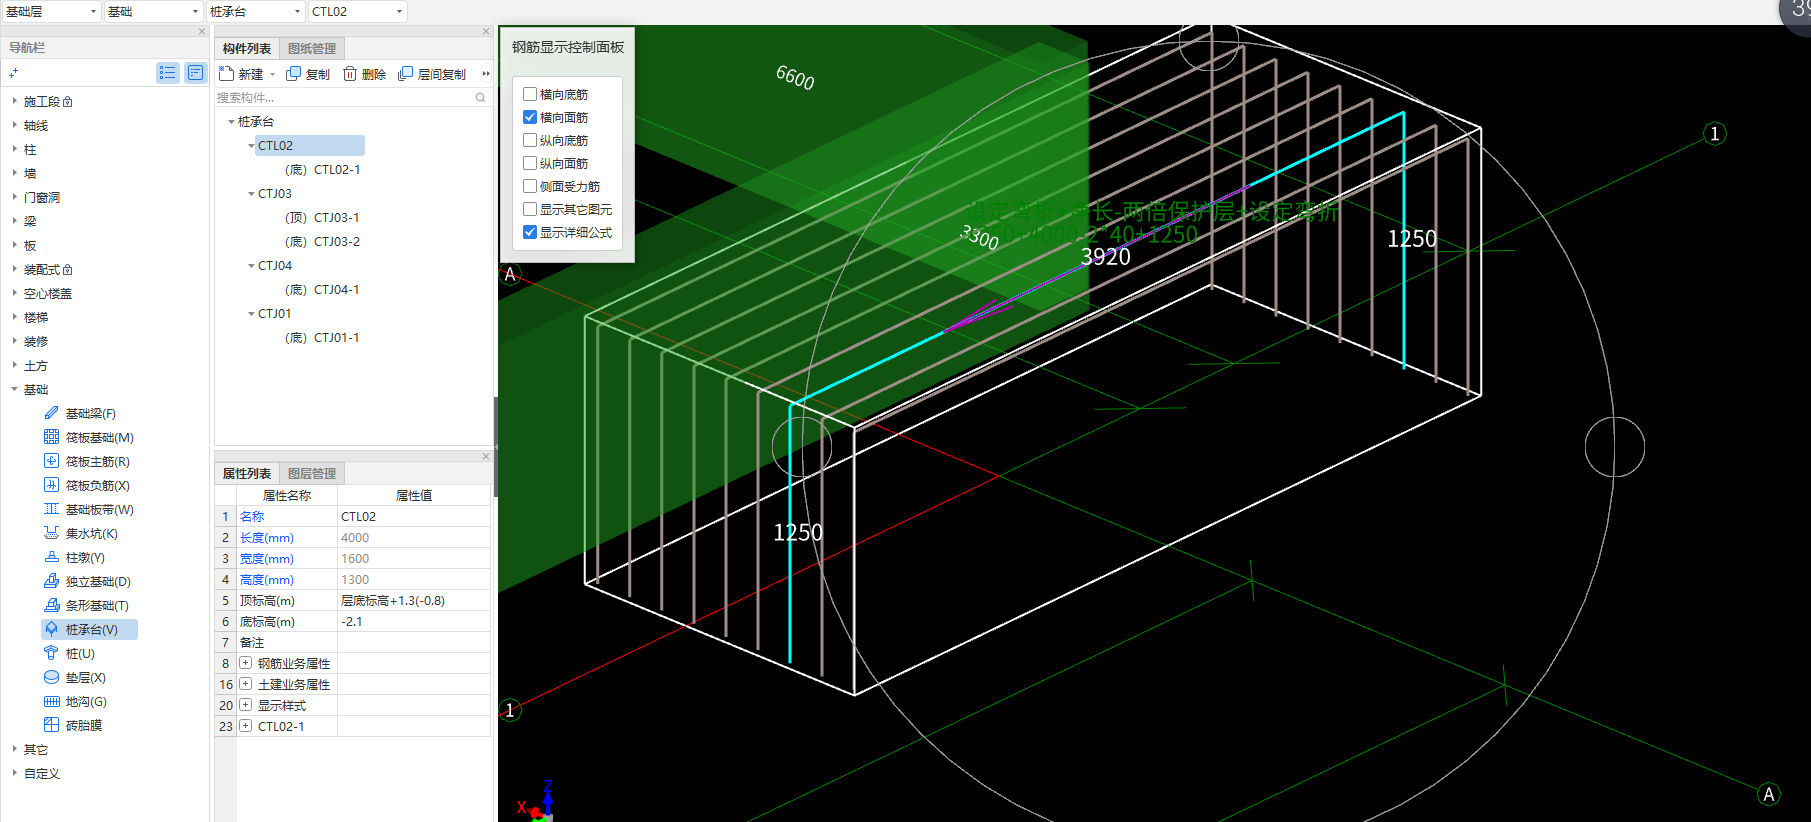
Task: Click the 地沟(G) trench icon
Action: tap(51, 701)
